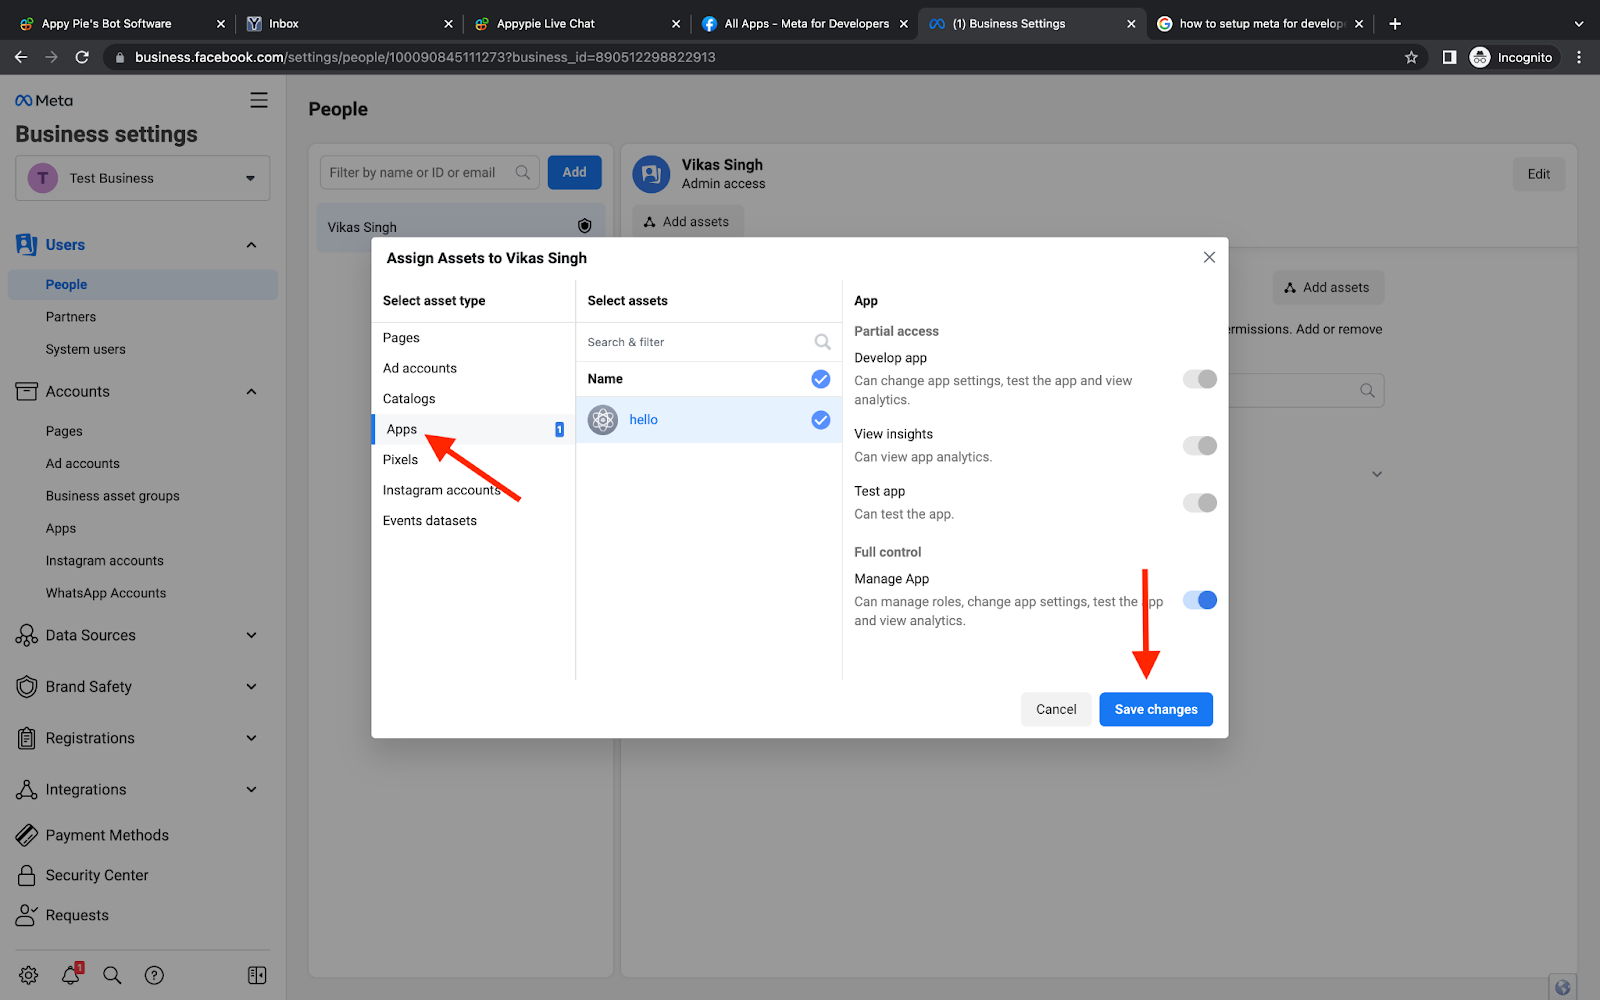Toggle the browser side panel icon
Image resolution: width=1600 pixels, height=1000 pixels.
(1449, 57)
